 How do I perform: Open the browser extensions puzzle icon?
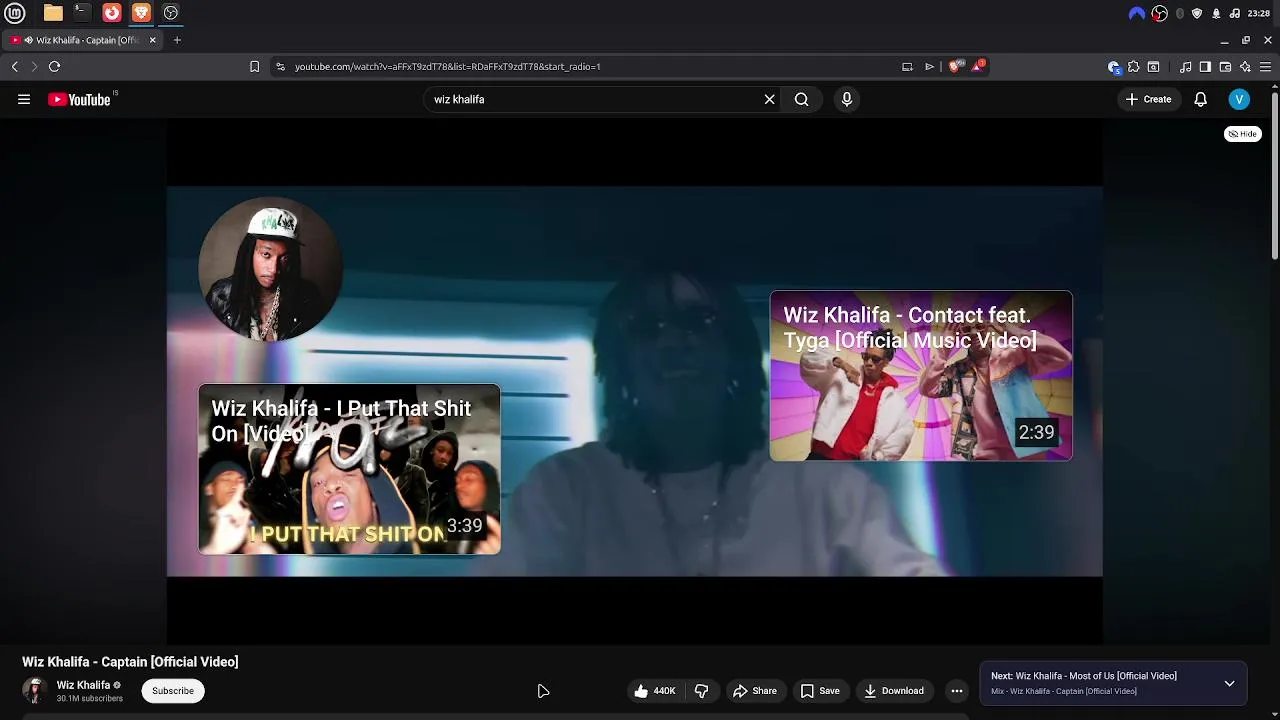click(x=1133, y=67)
